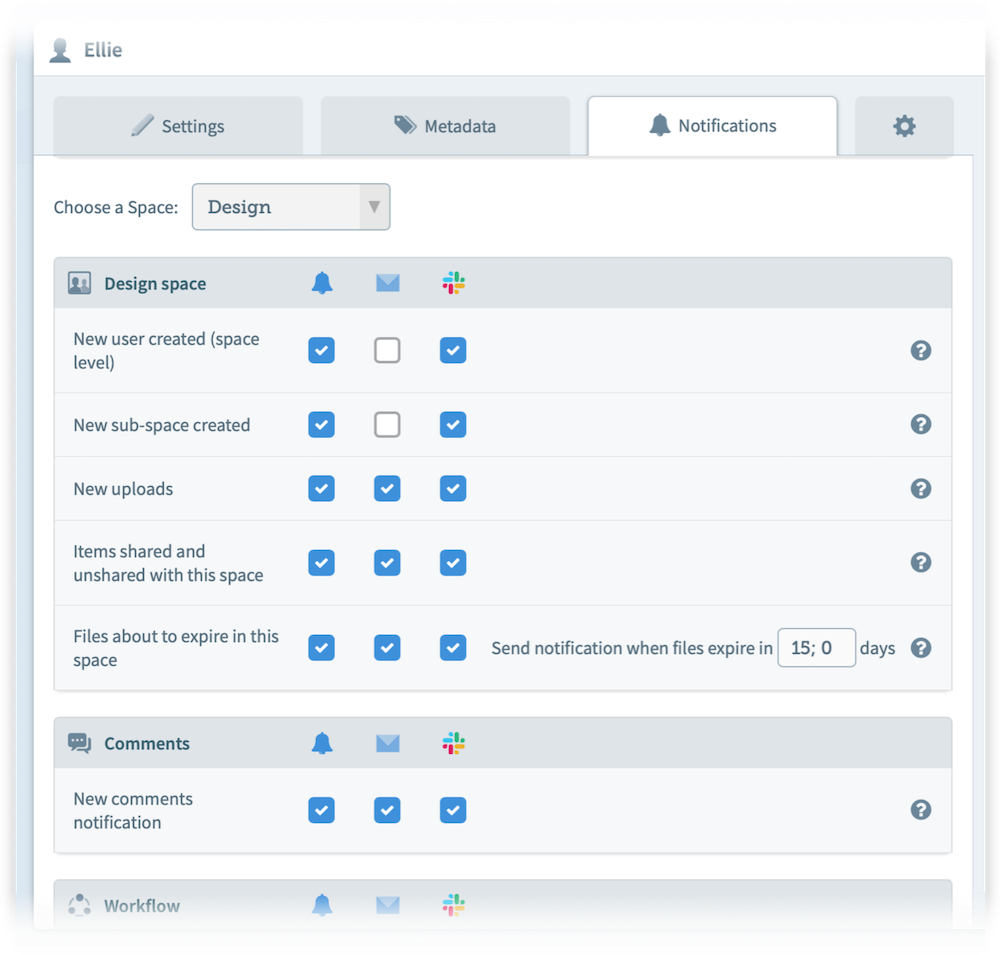
Task: Click the 'Workflow' section title
Action: pos(142,906)
